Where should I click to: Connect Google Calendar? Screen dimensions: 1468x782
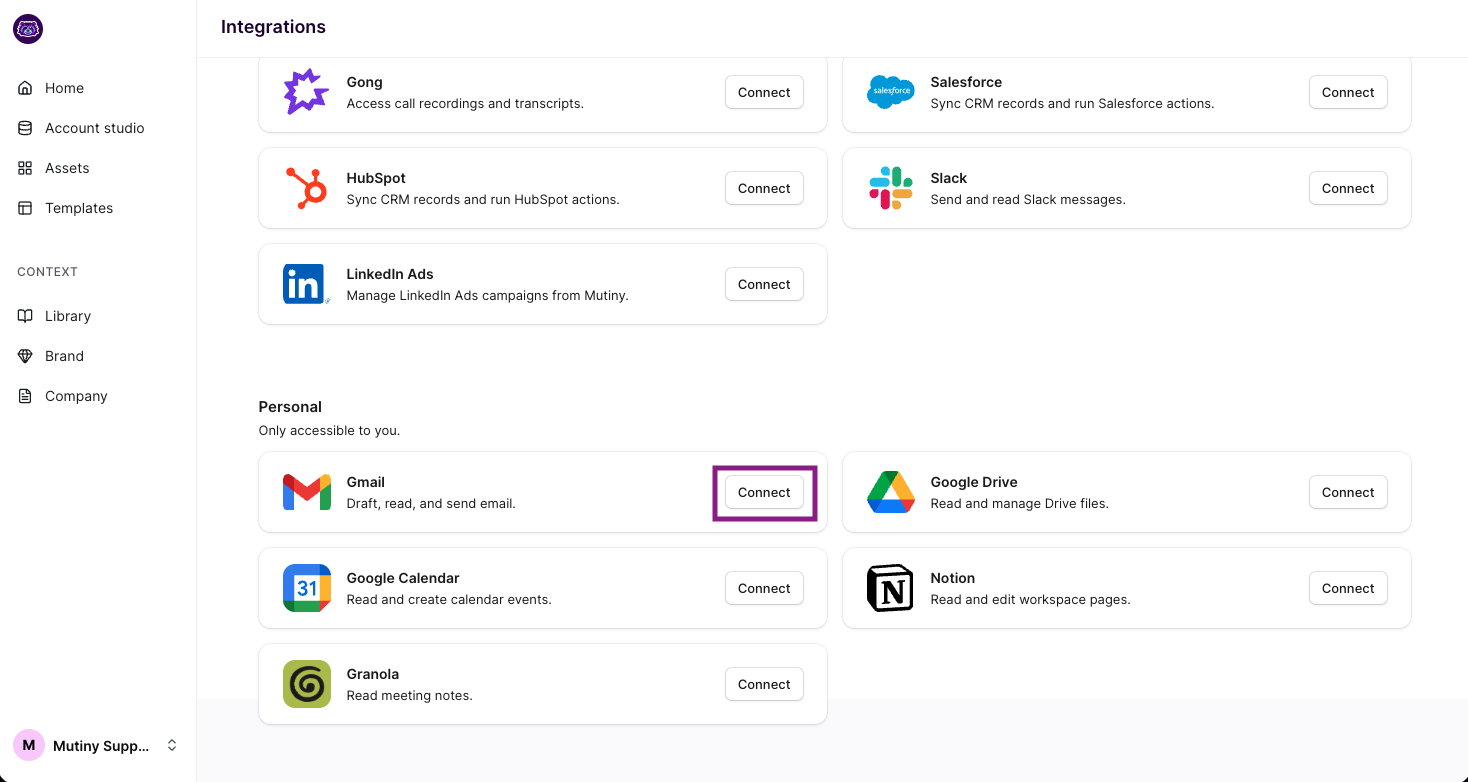764,588
